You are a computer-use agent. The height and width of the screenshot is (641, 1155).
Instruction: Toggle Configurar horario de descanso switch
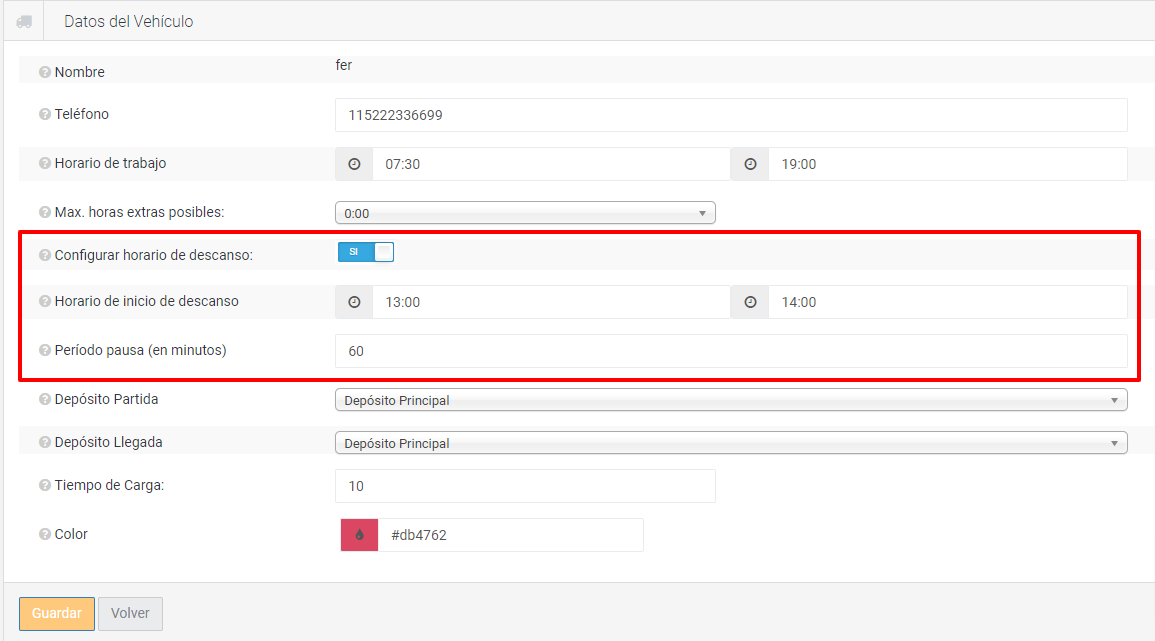pyautogui.click(x=366, y=252)
